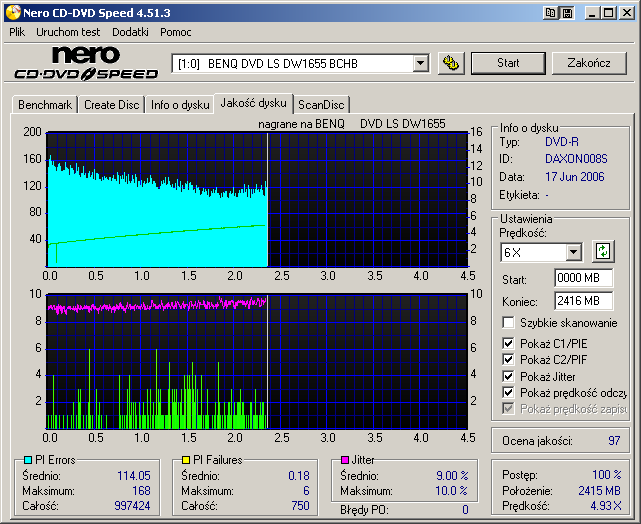
Task: Uncheck Pokaż C2/PIF checkbox
Action: (508, 360)
